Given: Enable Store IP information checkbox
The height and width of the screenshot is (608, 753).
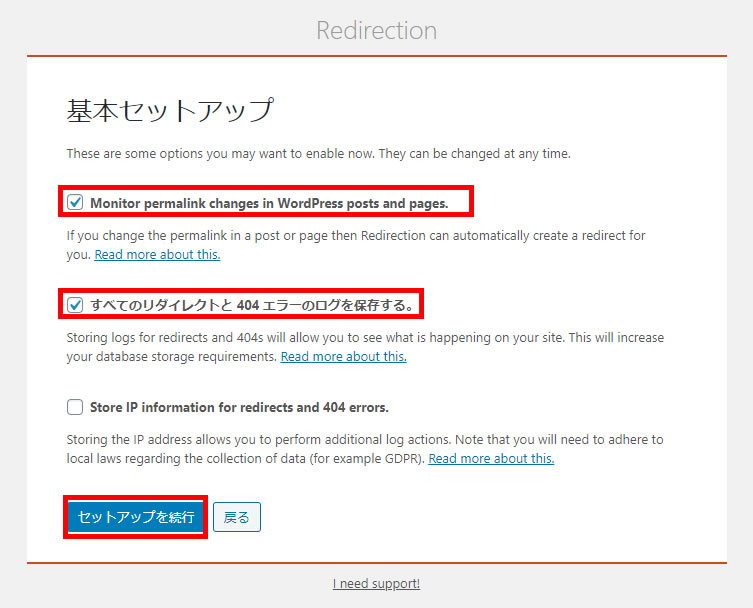Looking at the screenshot, I should click(75, 407).
